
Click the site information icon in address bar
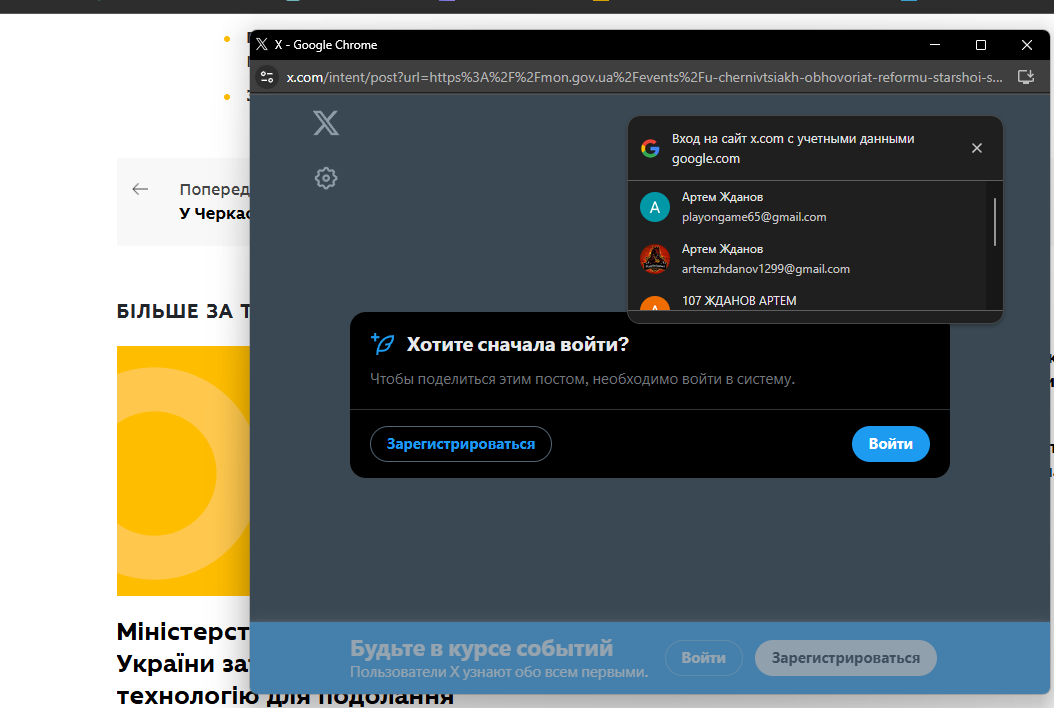point(266,77)
